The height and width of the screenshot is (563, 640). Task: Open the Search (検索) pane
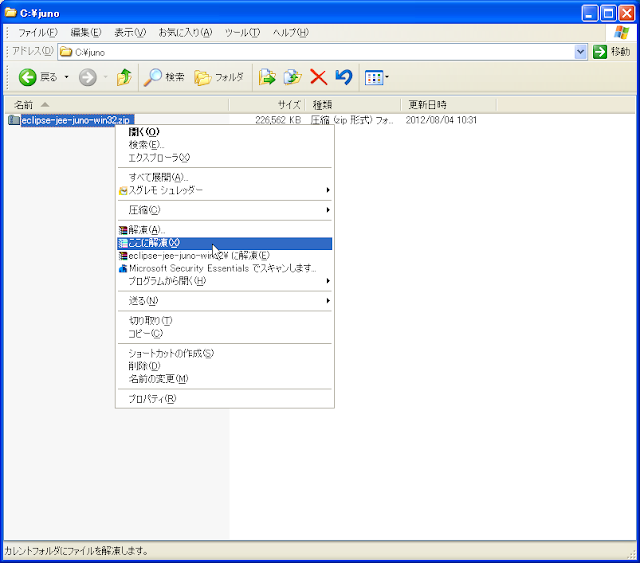tap(164, 77)
